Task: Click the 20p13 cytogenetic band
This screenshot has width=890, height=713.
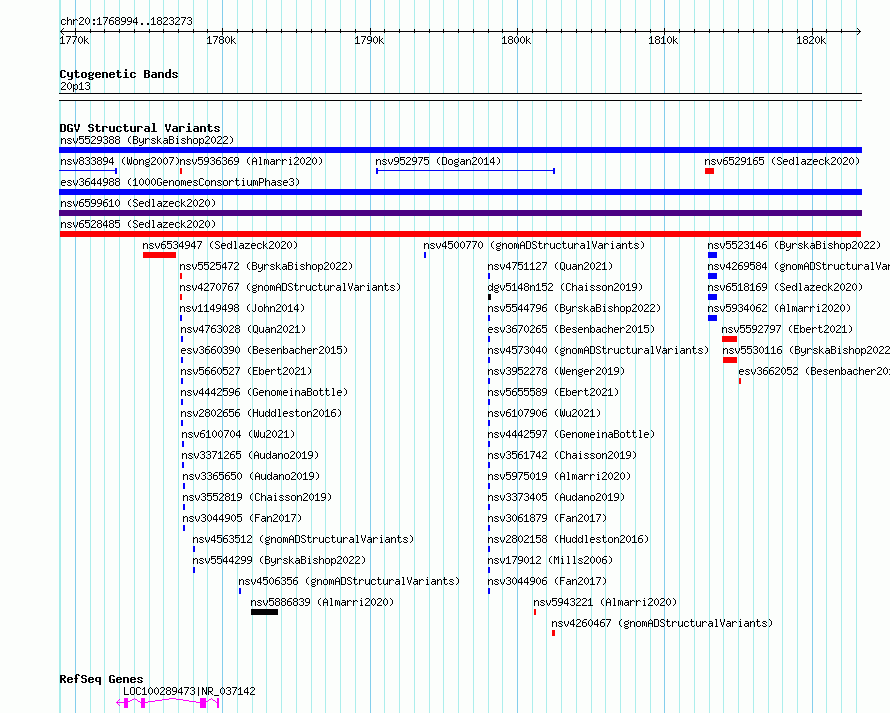Action: 460,97
